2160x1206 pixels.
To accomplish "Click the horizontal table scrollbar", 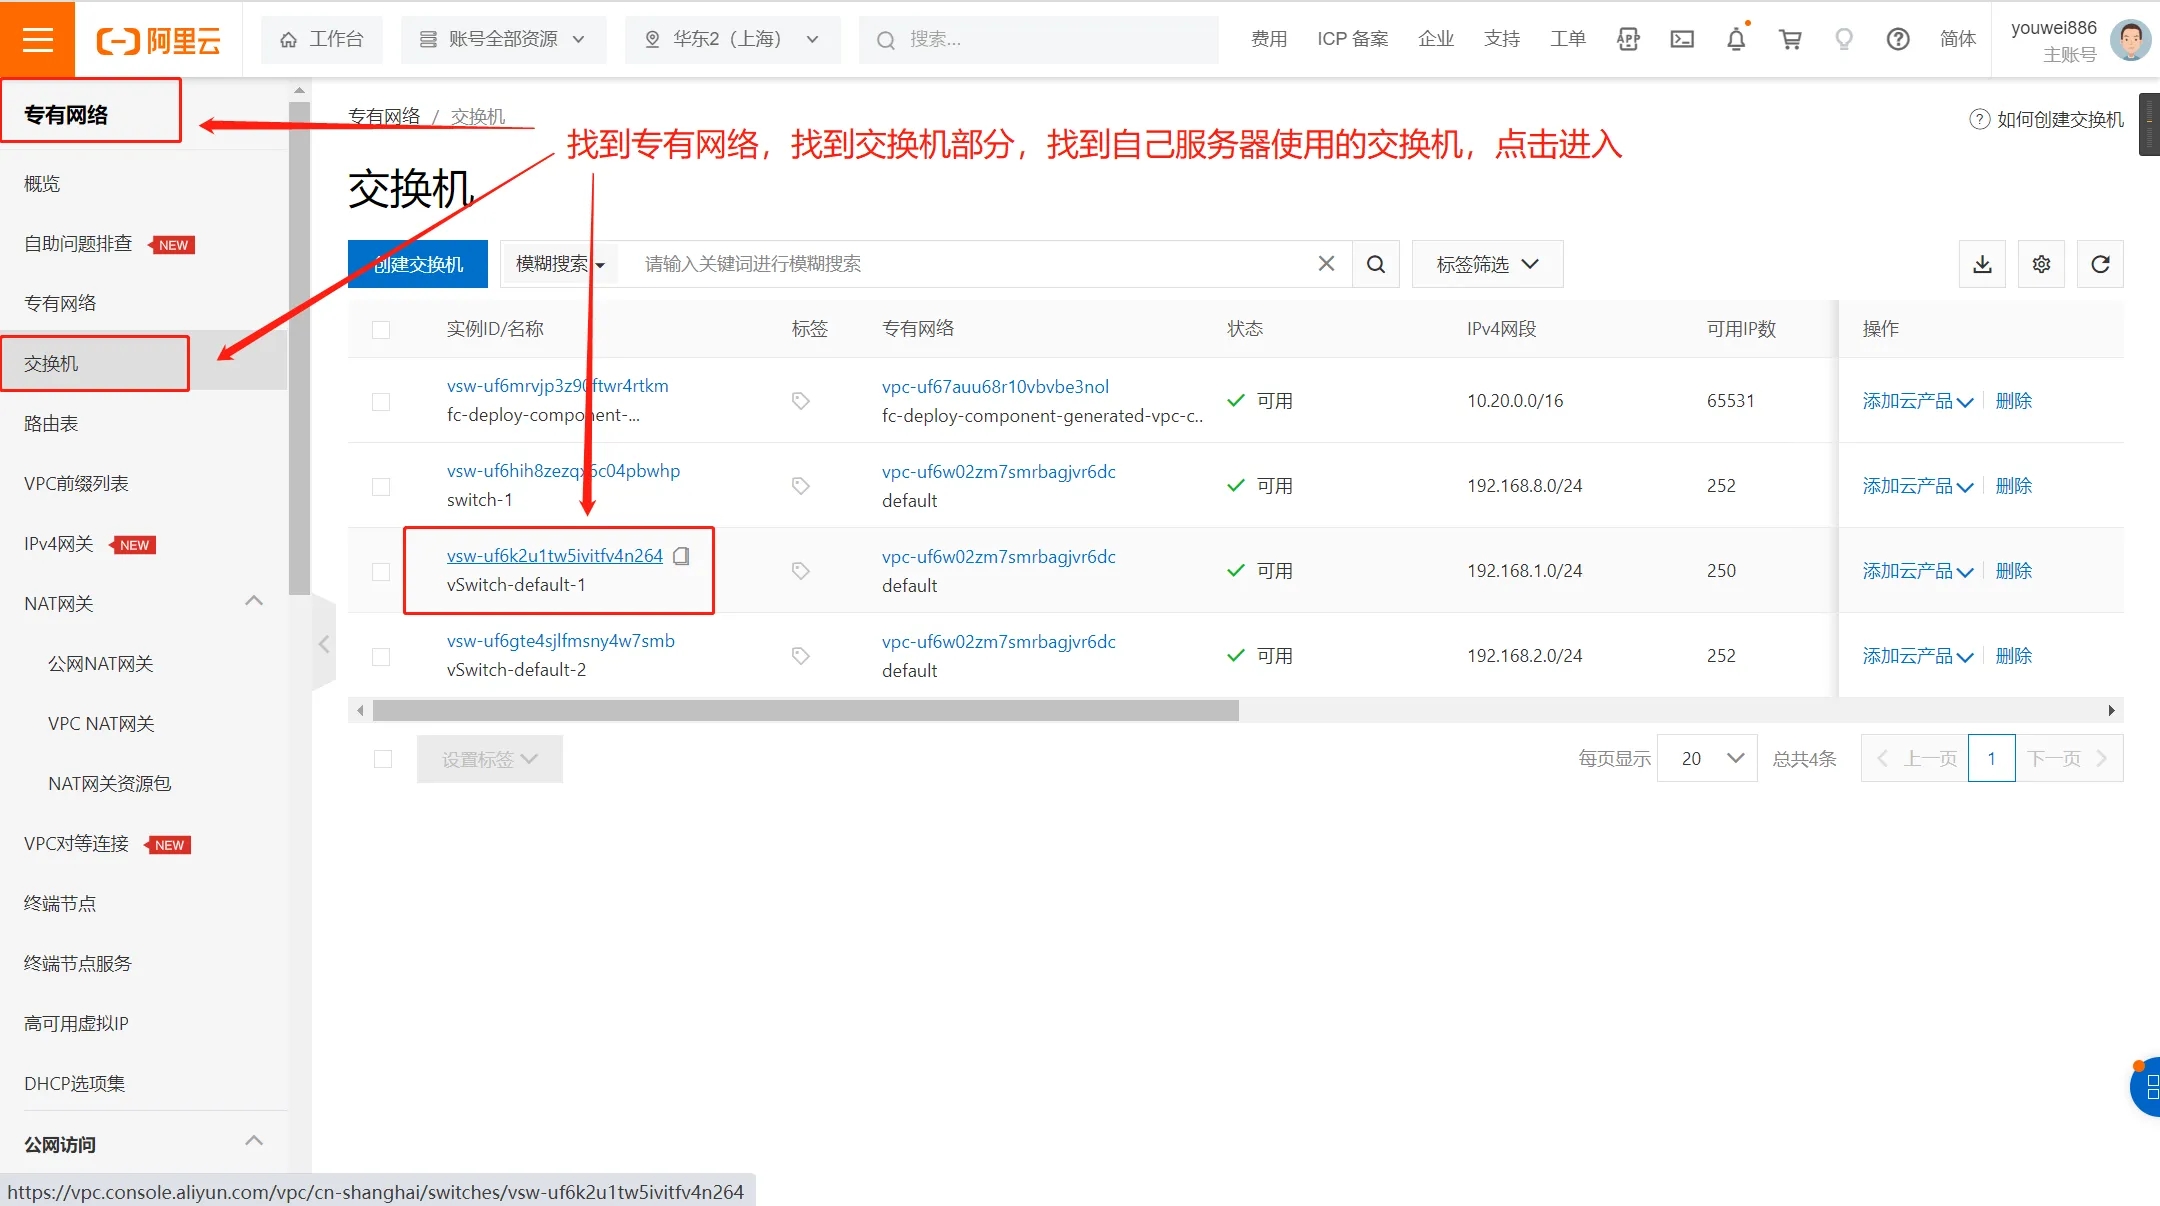I will (x=805, y=710).
